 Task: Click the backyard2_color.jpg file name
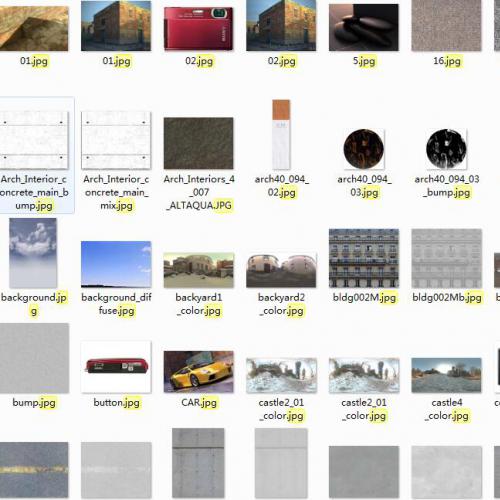[x=282, y=304]
